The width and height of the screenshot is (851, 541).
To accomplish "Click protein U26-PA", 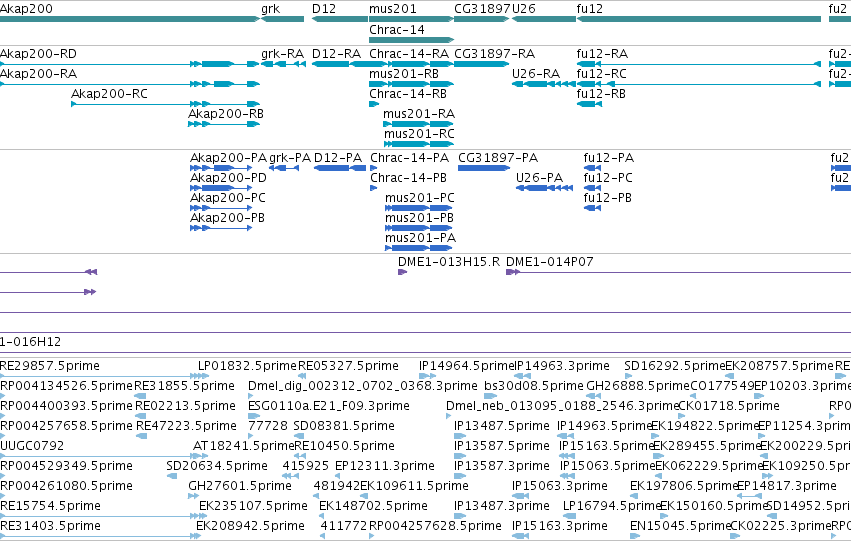I will [x=539, y=178].
